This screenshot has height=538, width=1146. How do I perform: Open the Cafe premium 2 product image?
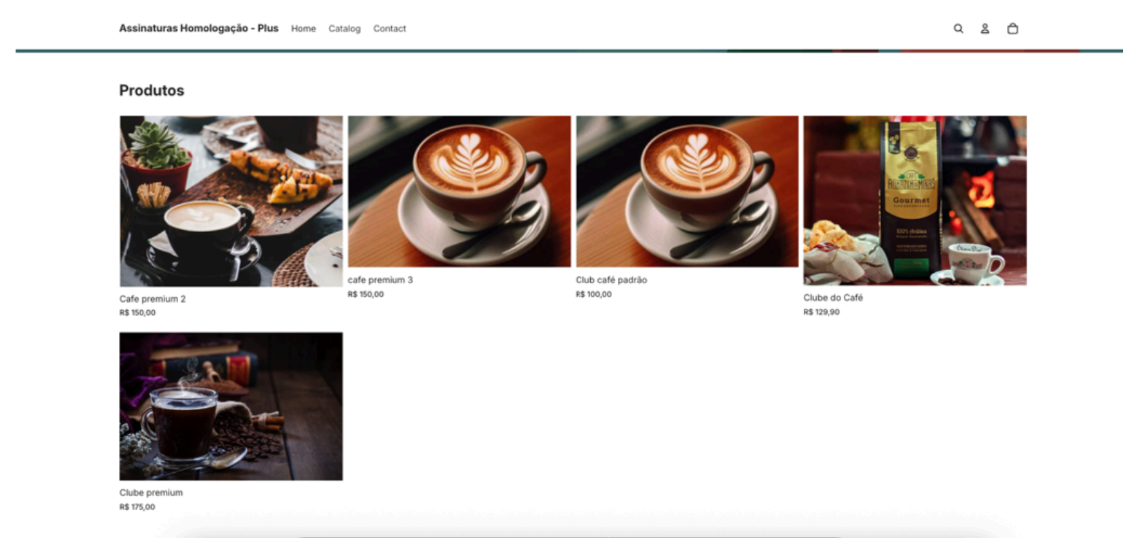click(231, 201)
